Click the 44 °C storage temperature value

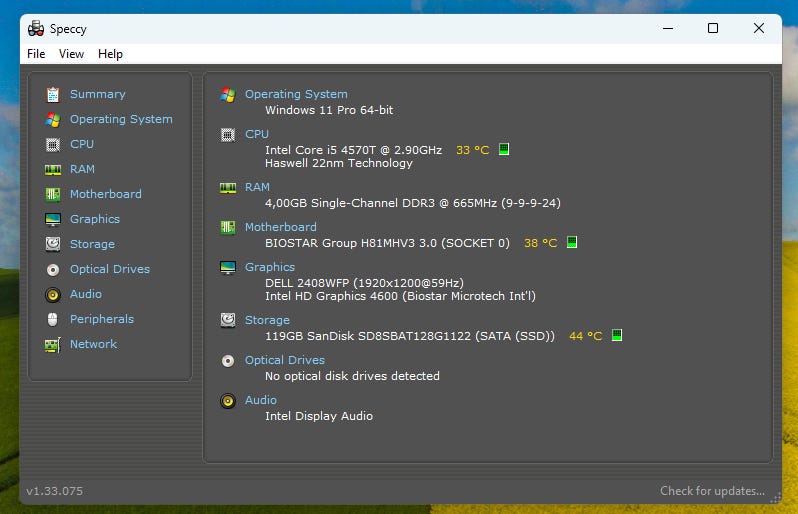pyautogui.click(x=585, y=336)
